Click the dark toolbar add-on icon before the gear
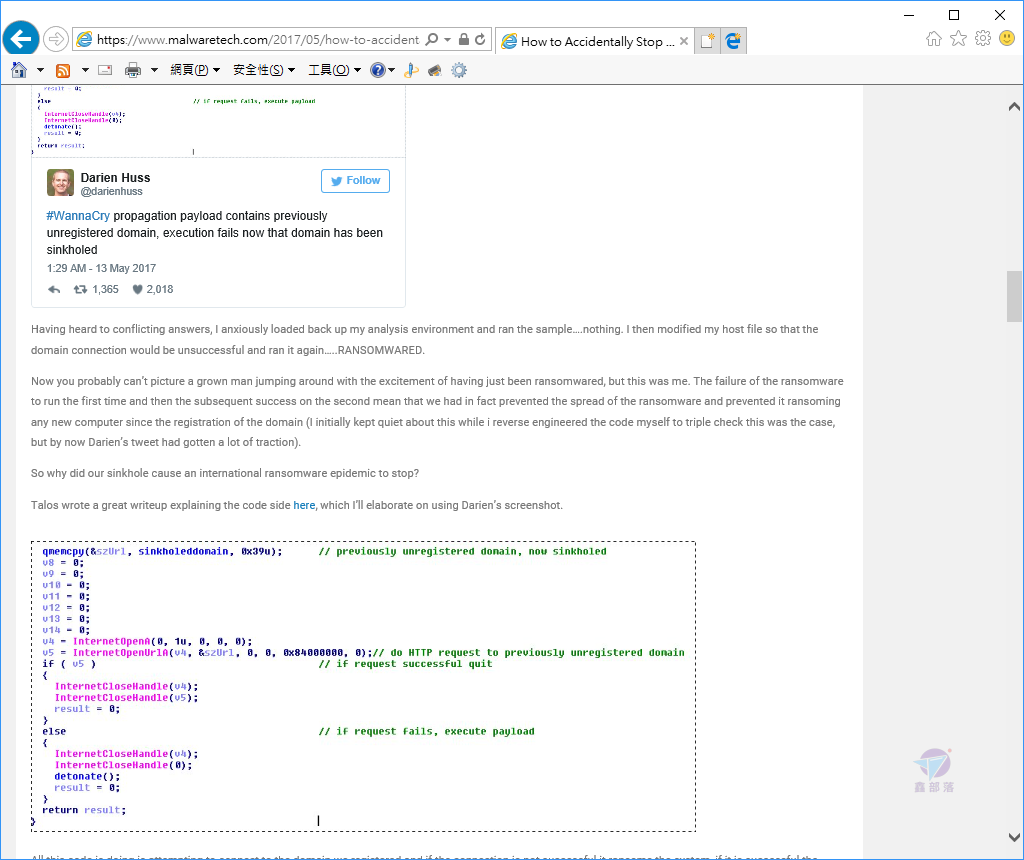The width and height of the screenshot is (1024, 860). pos(435,71)
